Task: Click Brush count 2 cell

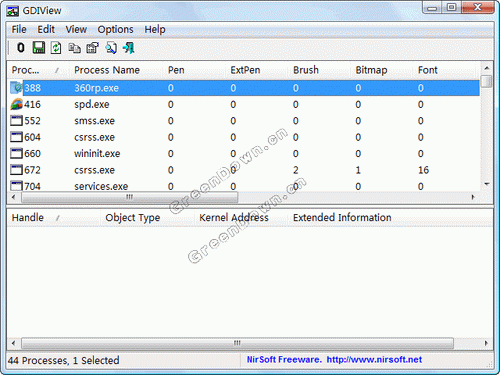Action: (296, 170)
